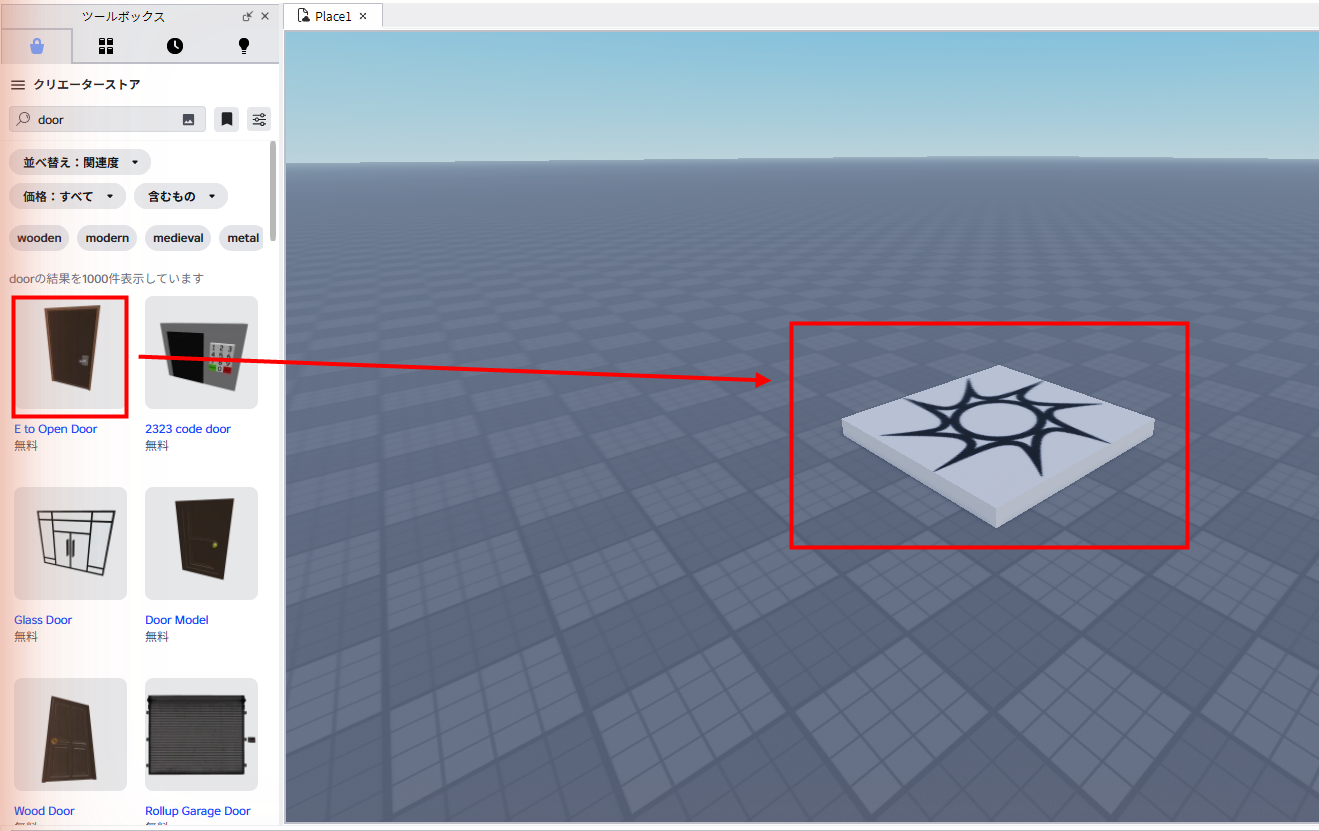Open the Creator Store hamburger menu
Viewport: 1319px width, 831px height.
point(18,85)
